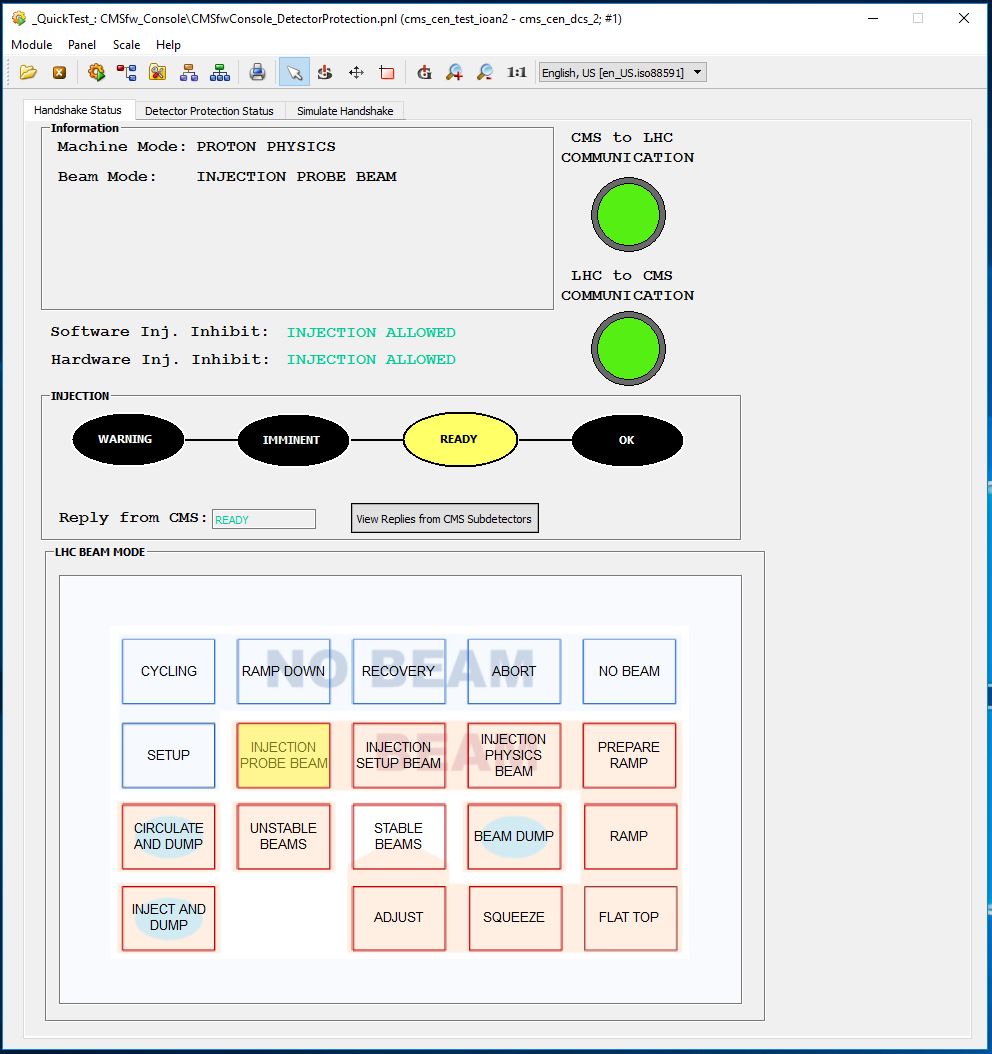Click the yellow READY injection state oval

pos(459,439)
